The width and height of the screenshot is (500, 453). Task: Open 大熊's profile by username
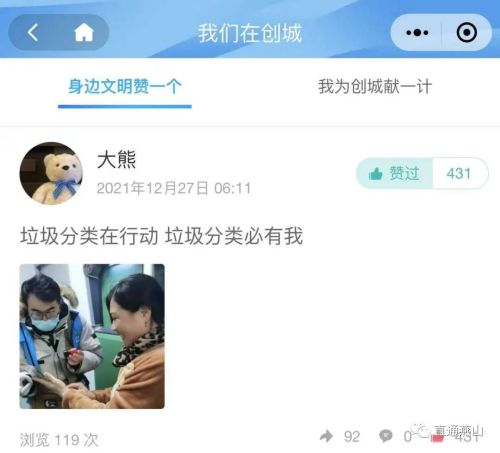pyautogui.click(x=116, y=160)
